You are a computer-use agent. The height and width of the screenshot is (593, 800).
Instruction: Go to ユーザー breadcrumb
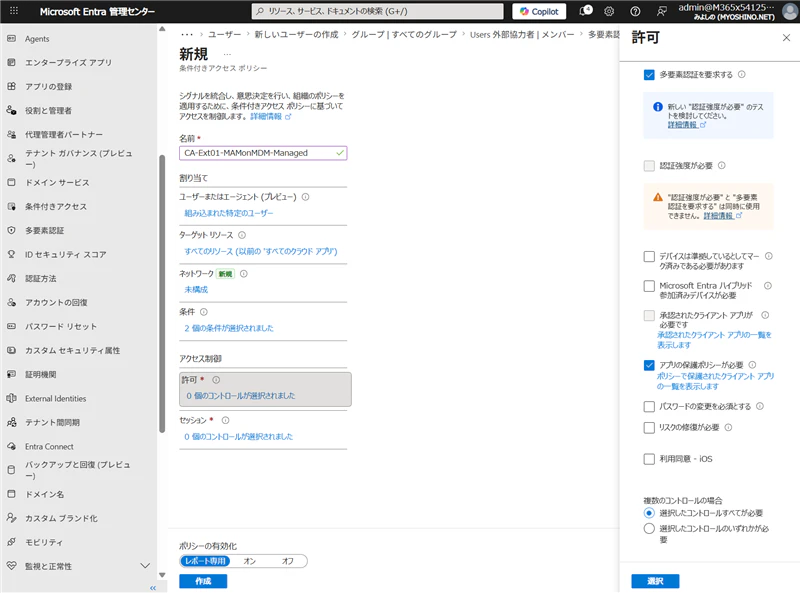pos(224,34)
